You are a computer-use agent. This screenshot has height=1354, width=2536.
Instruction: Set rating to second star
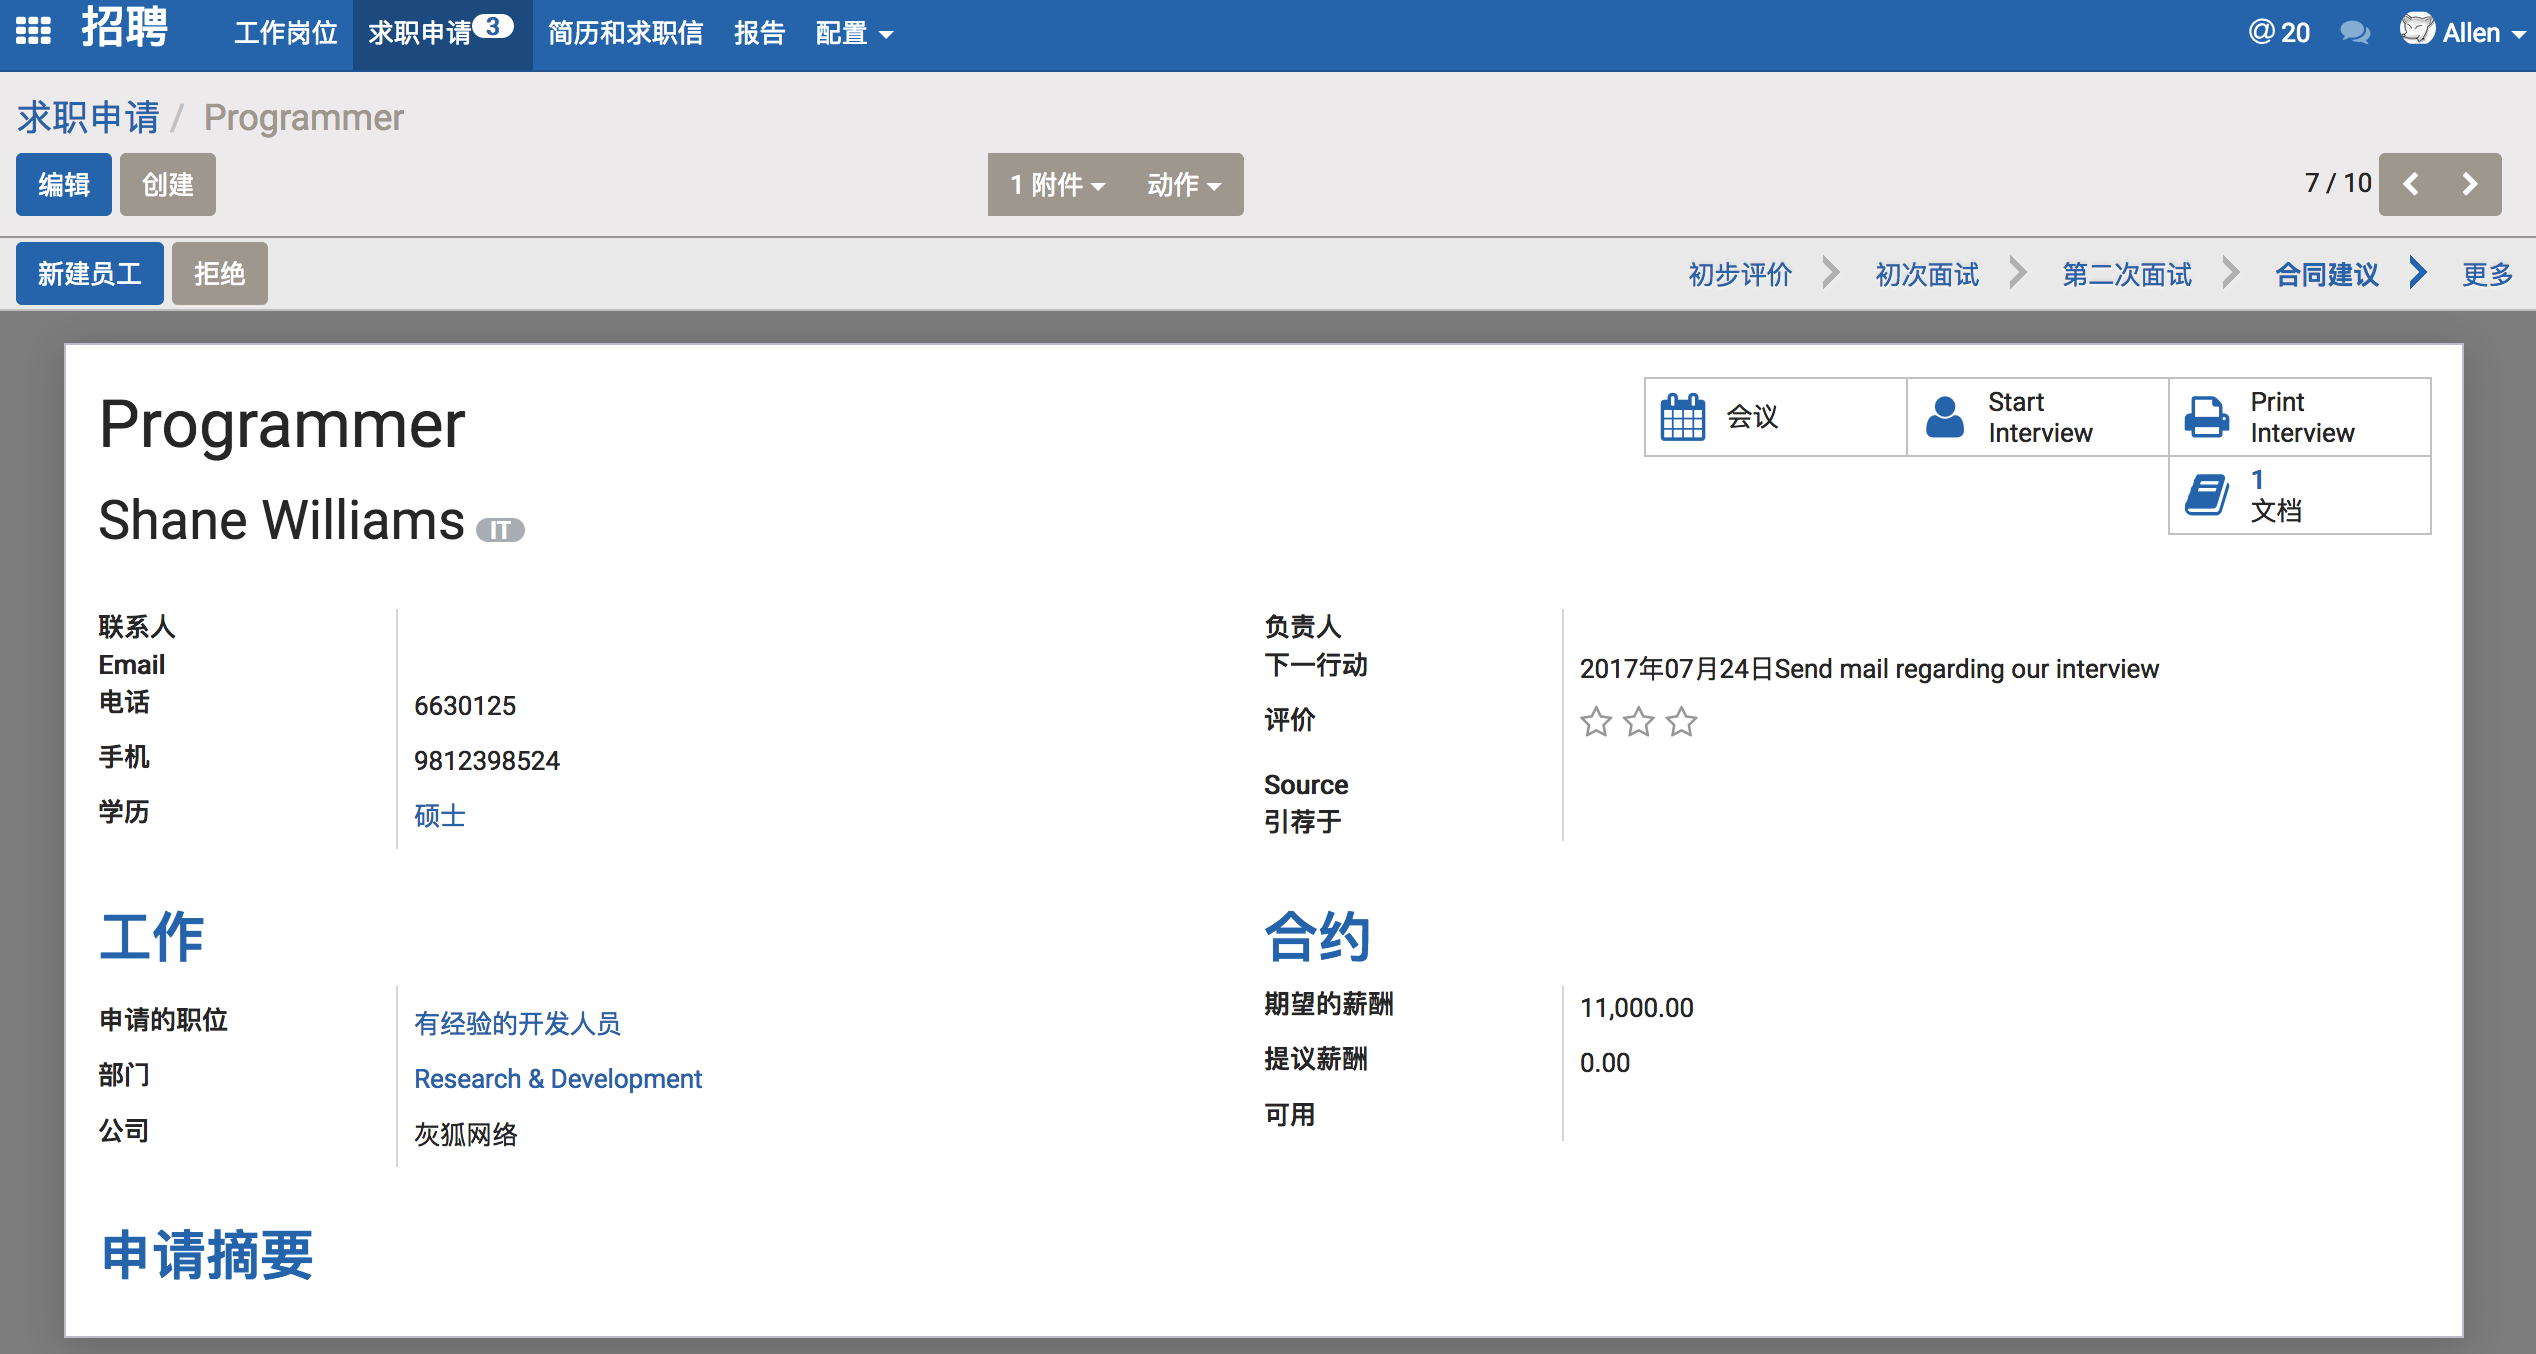tap(1639, 721)
